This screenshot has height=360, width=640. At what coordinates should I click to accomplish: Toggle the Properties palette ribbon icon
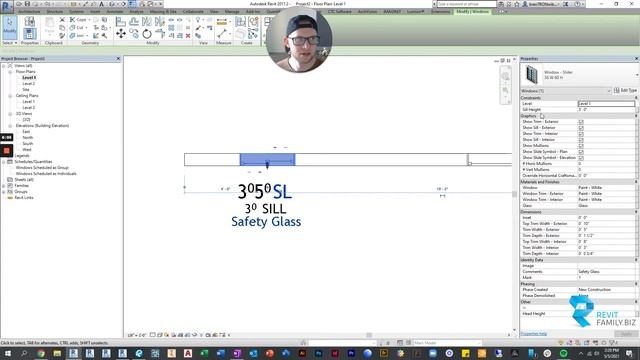click(x=29, y=33)
